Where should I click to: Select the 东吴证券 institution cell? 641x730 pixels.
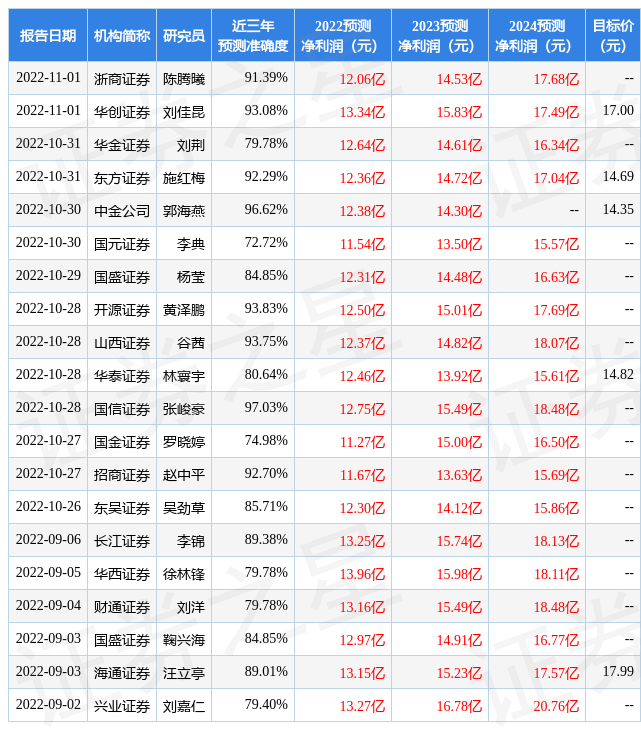click(122, 508)
